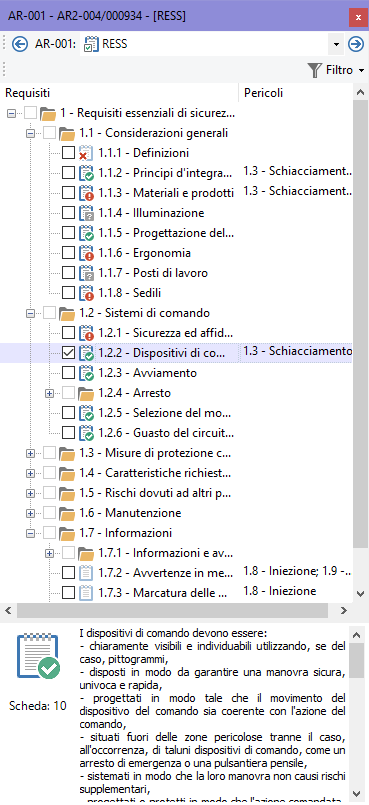369x805 pixels.
Task: Click the question mark icon of 1.1.4 Illuminazione
Action: [x=86, y=213]
